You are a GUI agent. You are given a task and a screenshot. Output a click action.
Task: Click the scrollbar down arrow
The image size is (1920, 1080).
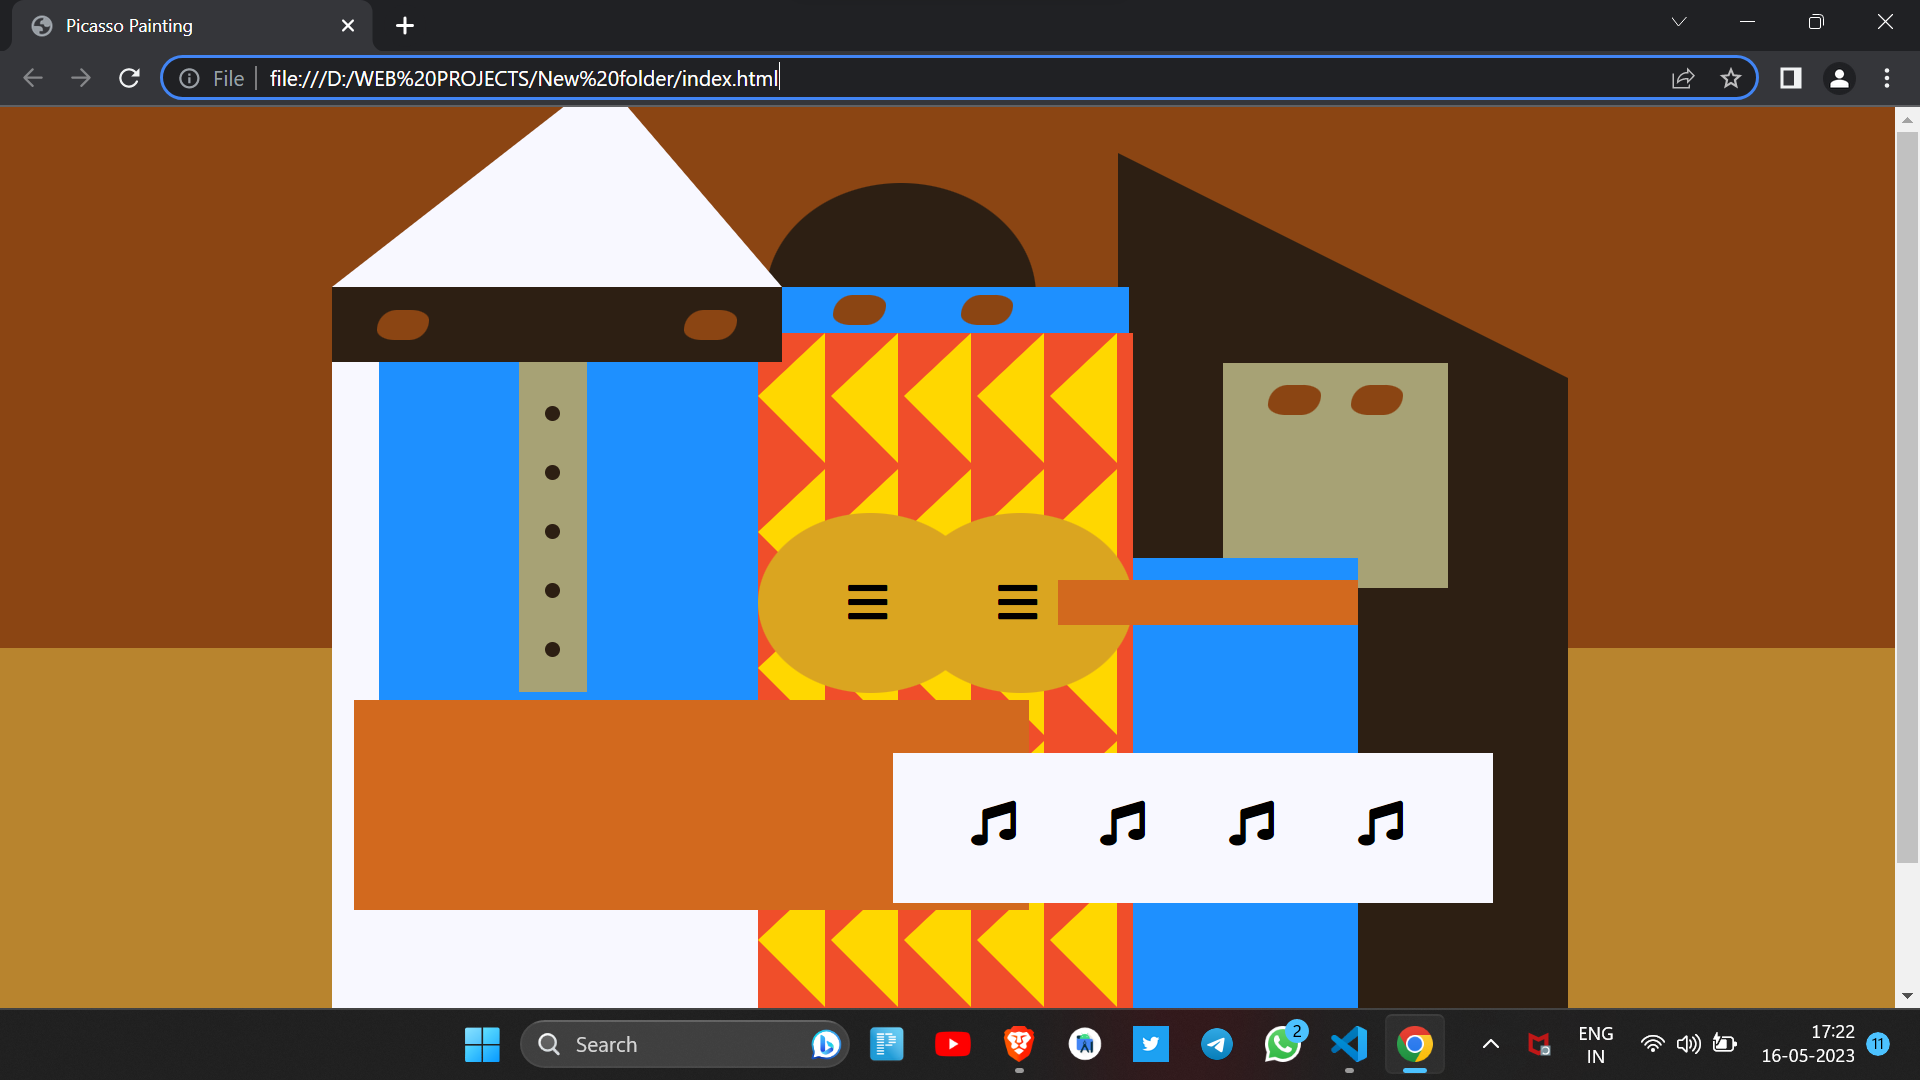coord(1908,996)
